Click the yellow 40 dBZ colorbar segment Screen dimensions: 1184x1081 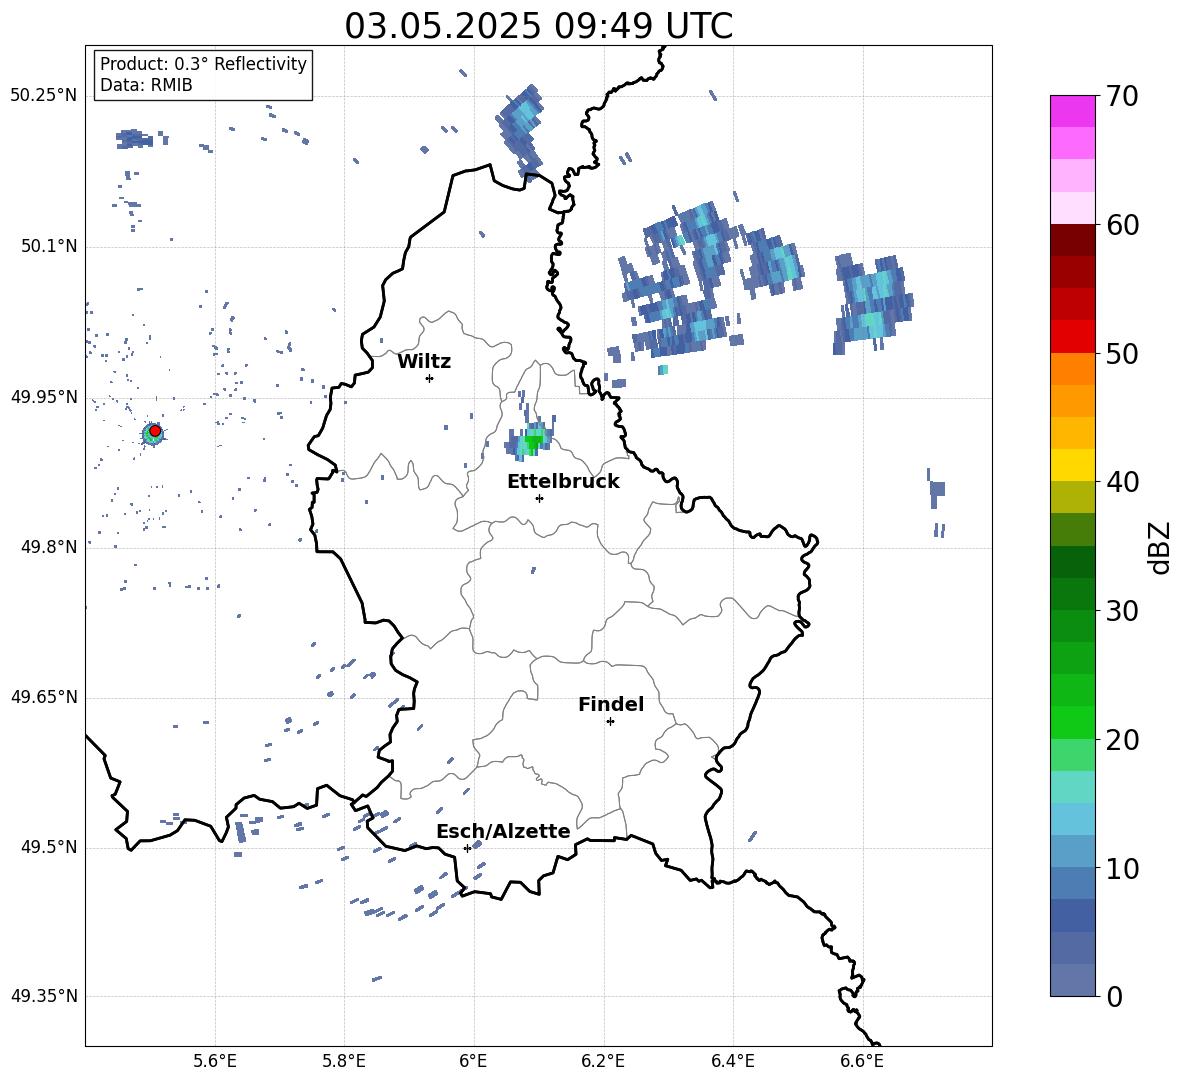[1072, 465]
